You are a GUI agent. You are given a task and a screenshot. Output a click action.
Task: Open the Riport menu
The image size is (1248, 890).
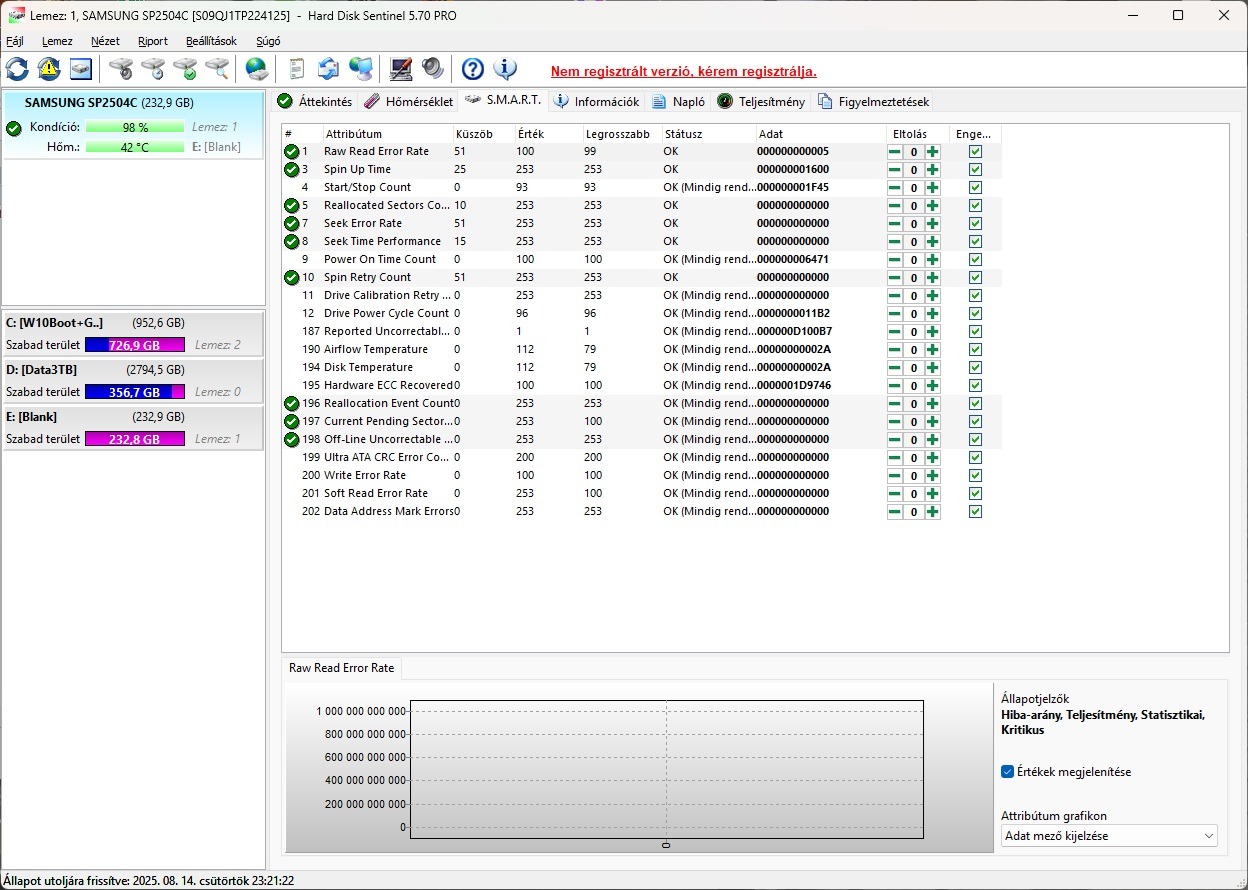[152, 41]
